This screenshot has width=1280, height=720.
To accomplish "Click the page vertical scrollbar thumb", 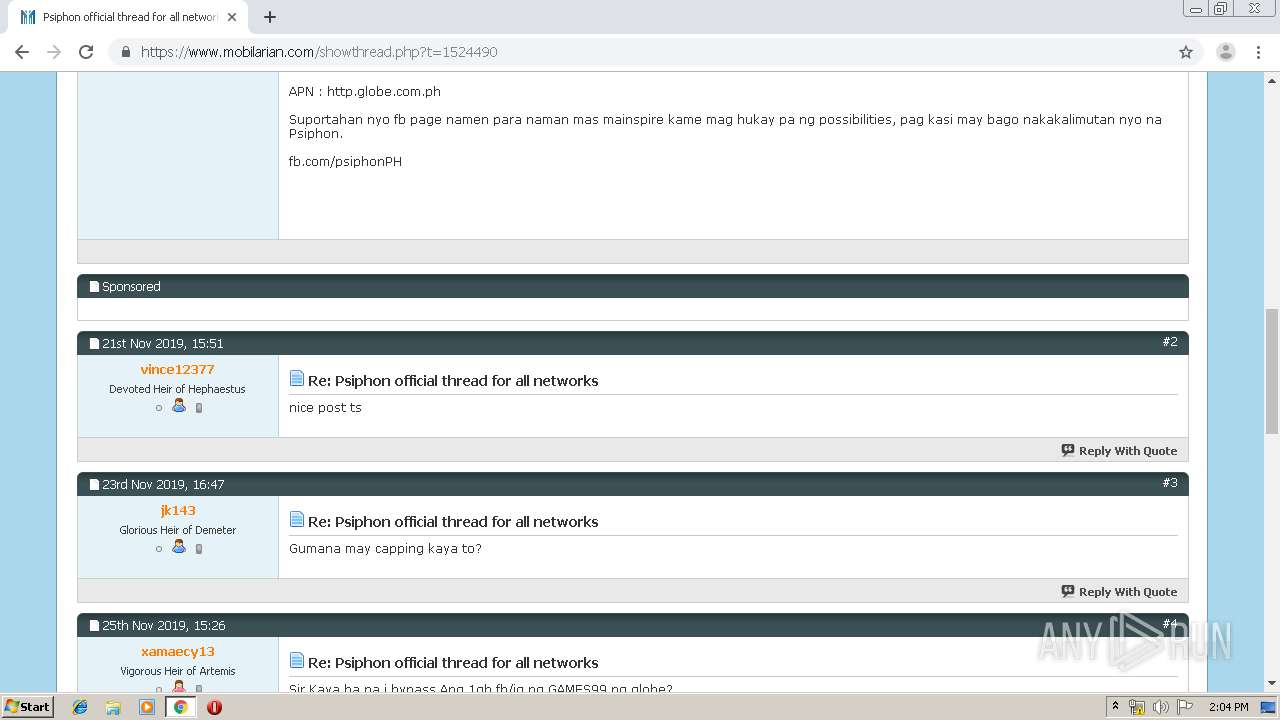I will (1272, 371).
